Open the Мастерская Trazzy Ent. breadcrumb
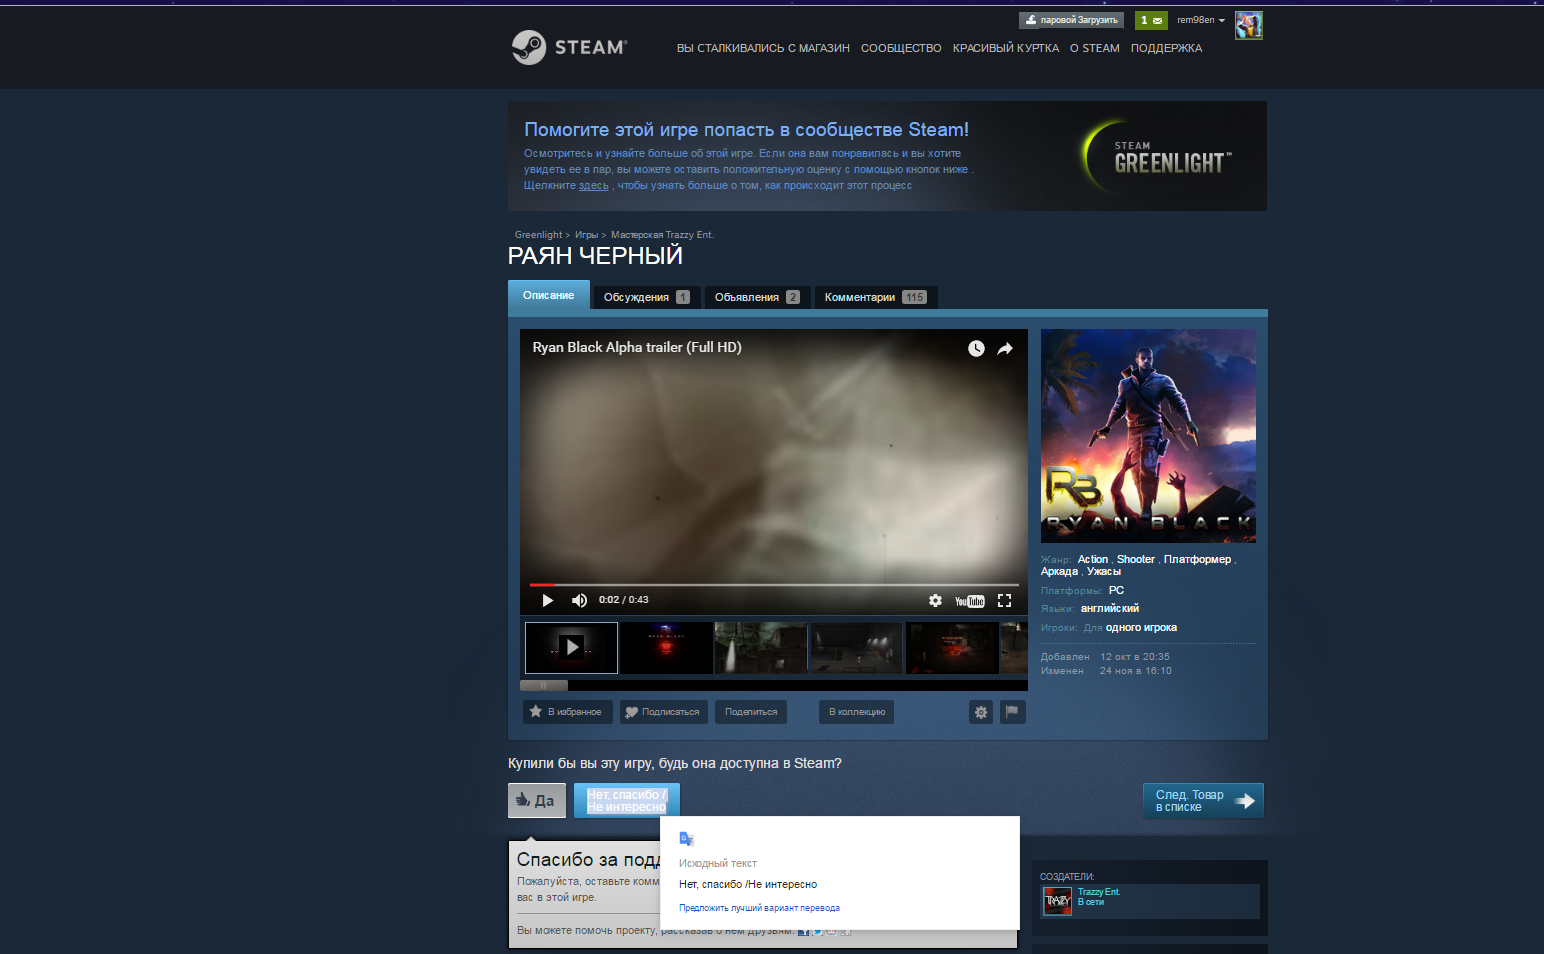Screen dimensions: 1544x954 (x=662, y=235)
